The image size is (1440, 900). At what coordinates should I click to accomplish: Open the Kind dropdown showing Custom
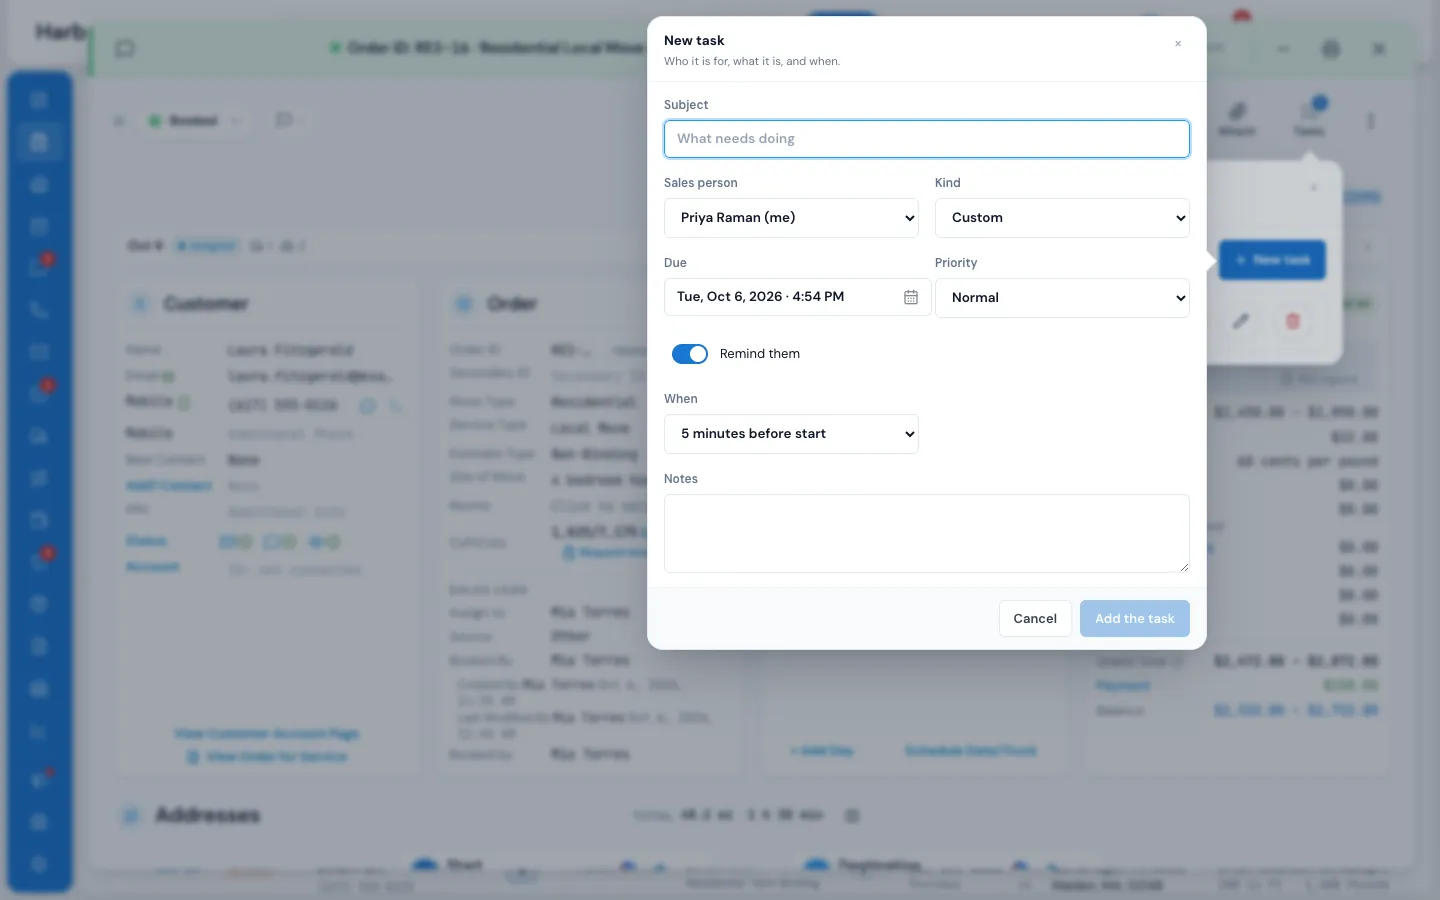pyautogui.click(x=1062, y=218)
